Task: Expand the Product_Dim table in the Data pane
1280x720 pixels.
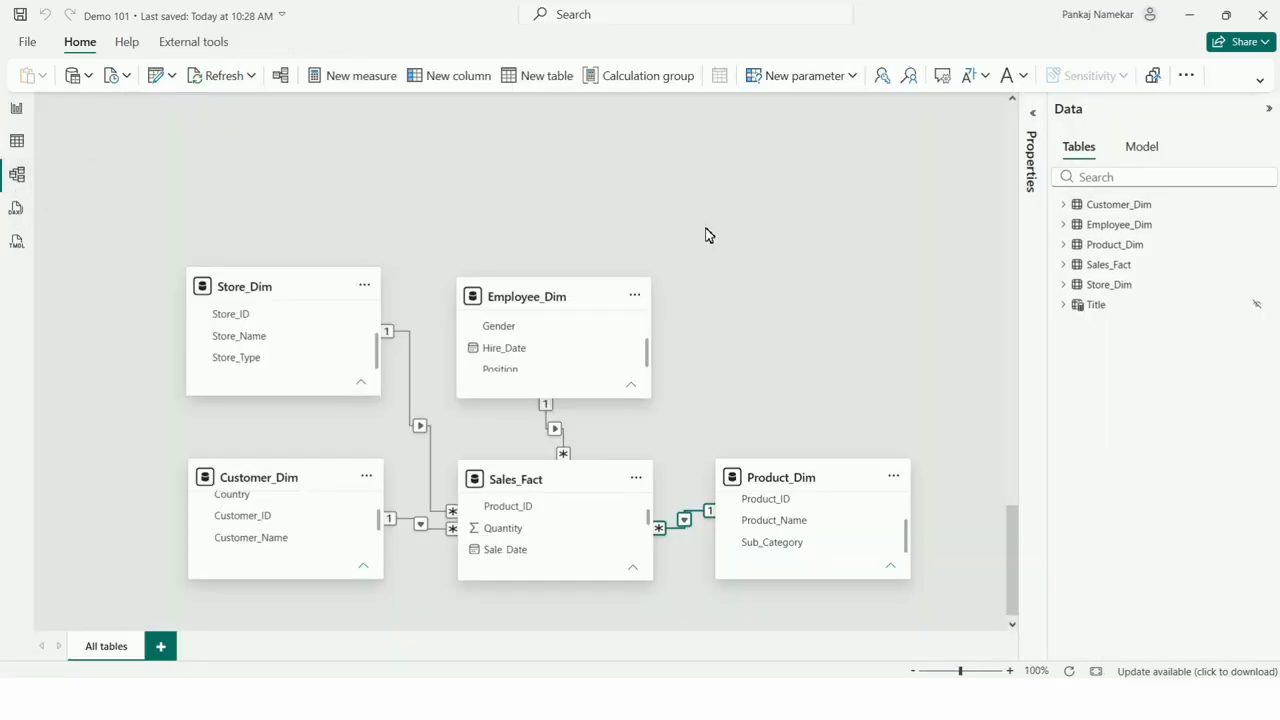Action: pos(1063,244)
